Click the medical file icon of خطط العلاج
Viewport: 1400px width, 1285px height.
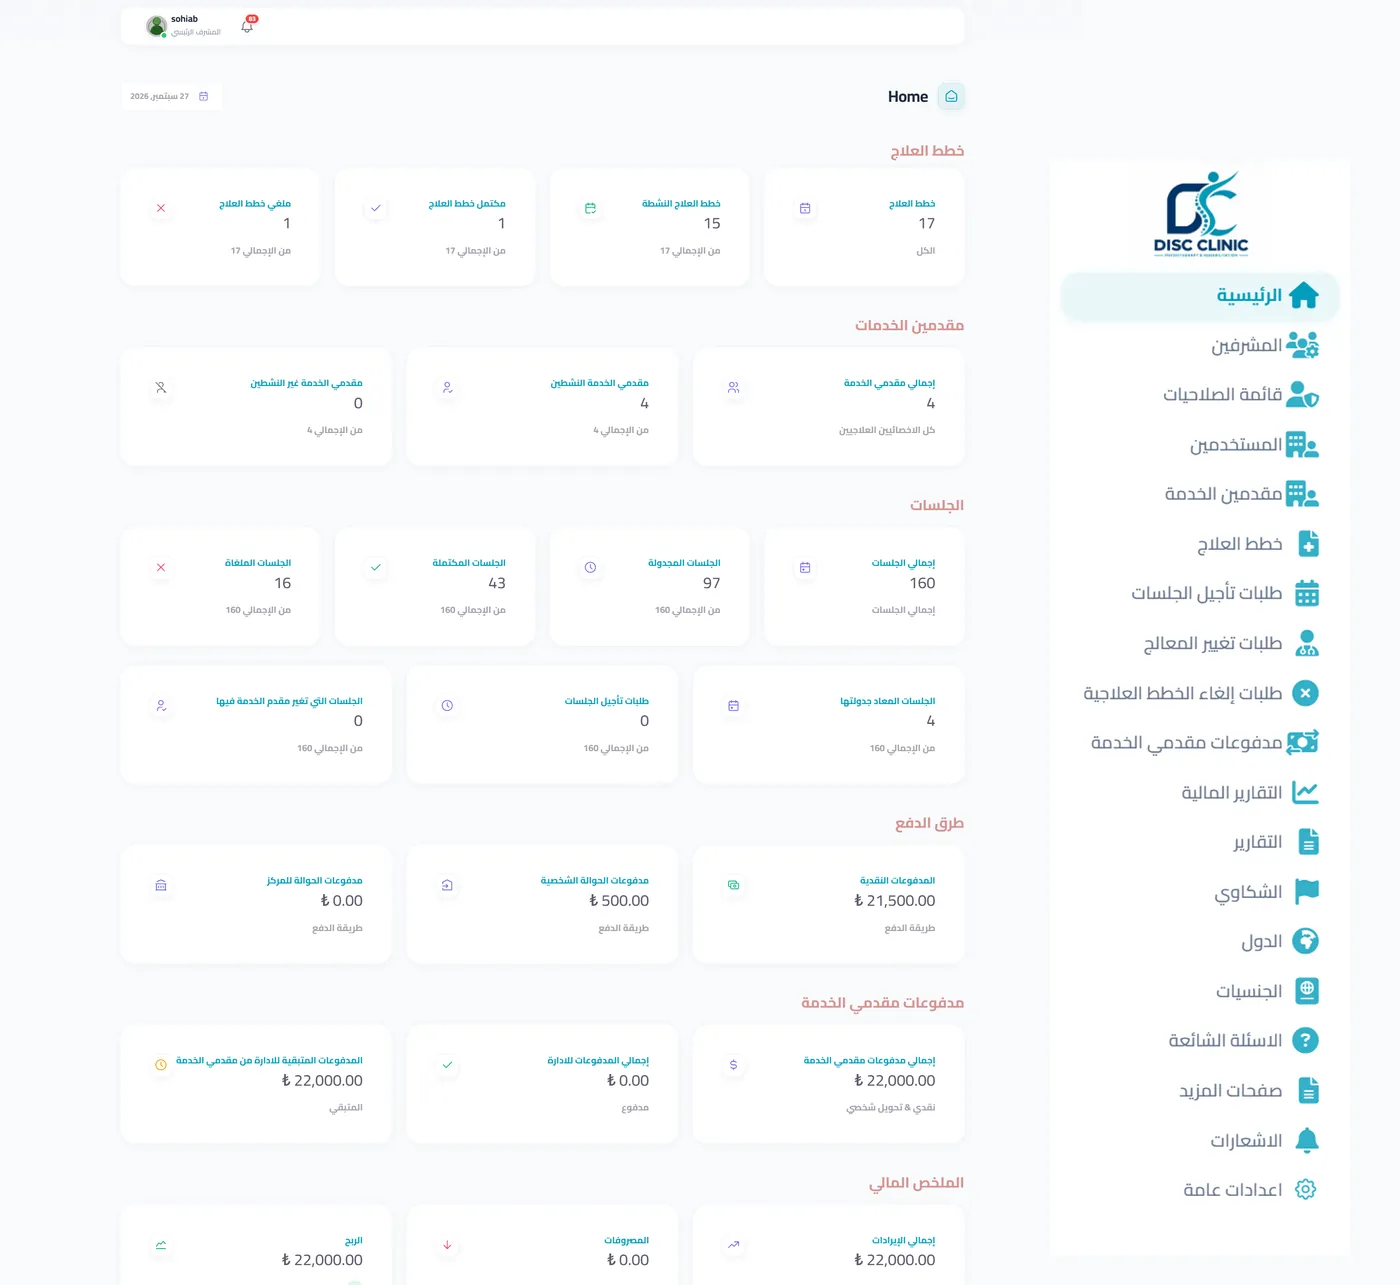coord(1308,544)
